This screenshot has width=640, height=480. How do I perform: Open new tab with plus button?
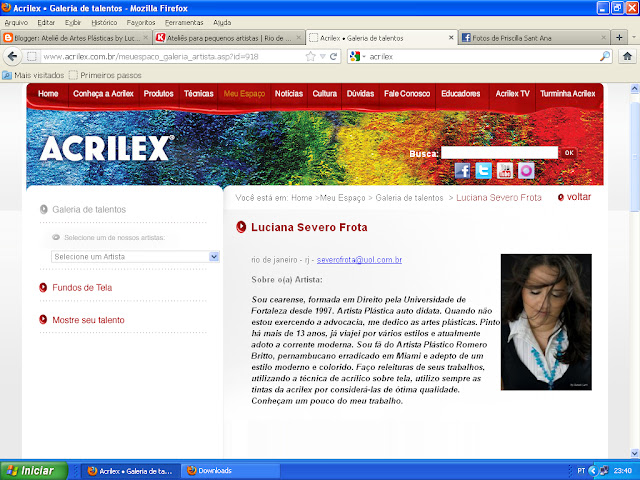(619, 38)
